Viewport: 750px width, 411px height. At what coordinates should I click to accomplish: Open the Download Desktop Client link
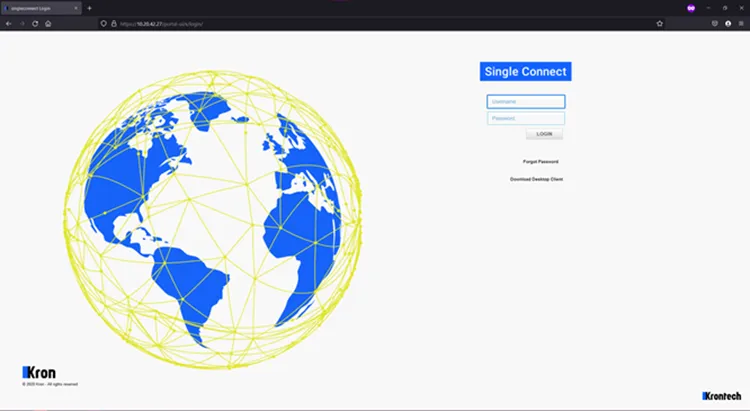[x=536, y=179]
